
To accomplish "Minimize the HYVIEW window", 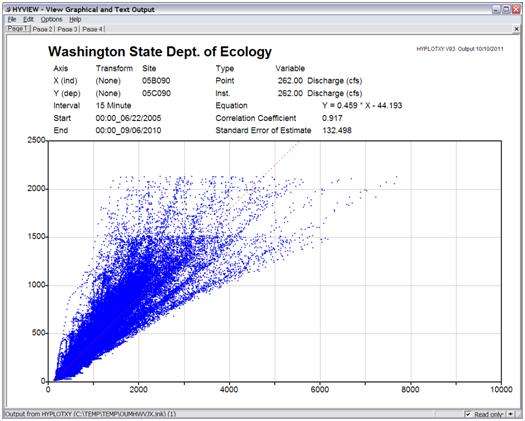I will 496,10.
